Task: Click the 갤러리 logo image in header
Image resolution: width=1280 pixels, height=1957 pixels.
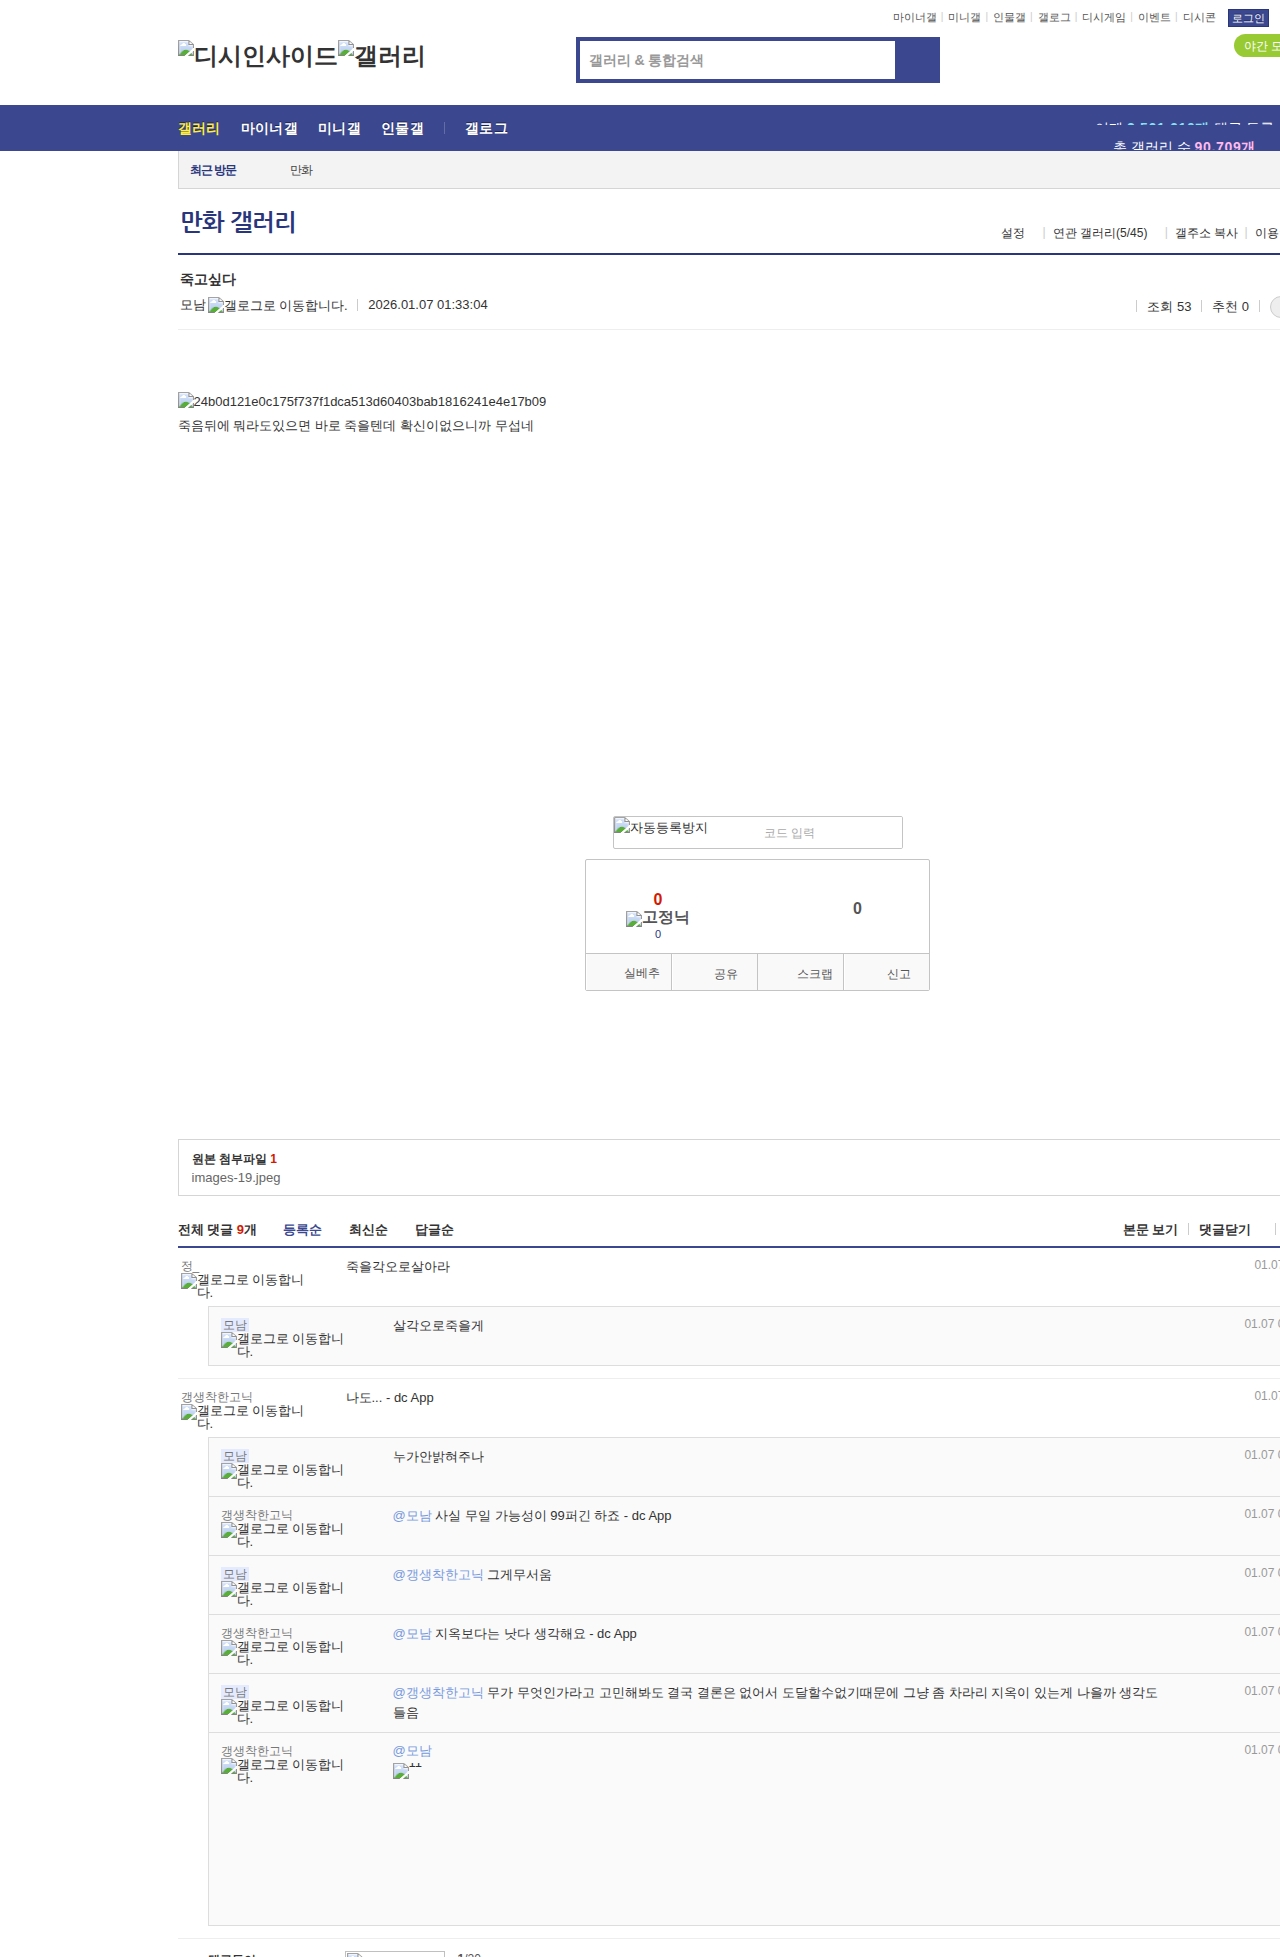Action: tap(381, 55)
